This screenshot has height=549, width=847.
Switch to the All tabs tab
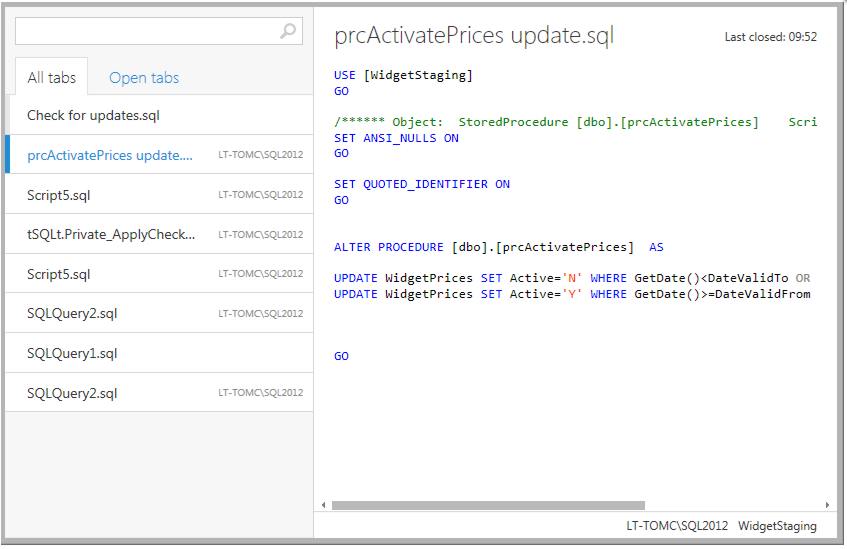[51, 78]
